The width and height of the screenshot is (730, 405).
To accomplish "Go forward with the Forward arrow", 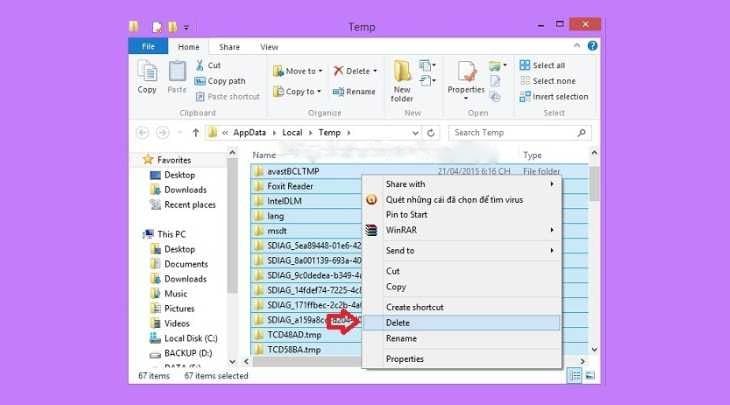I will pos(162,133).
